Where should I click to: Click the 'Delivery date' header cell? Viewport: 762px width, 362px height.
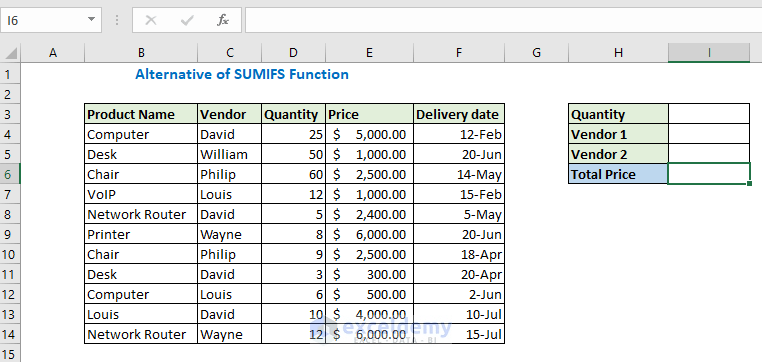pos(459,114)
